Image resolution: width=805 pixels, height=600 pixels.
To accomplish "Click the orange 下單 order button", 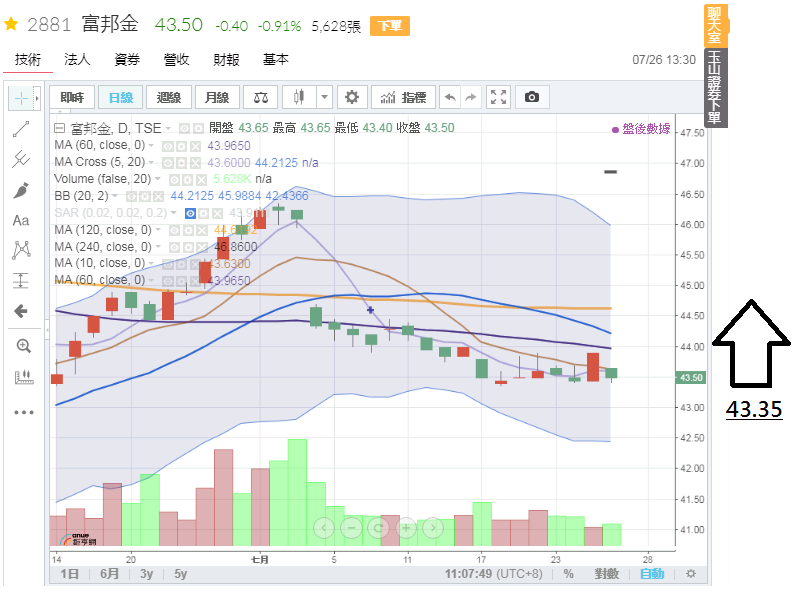I will tap(390, 26).
